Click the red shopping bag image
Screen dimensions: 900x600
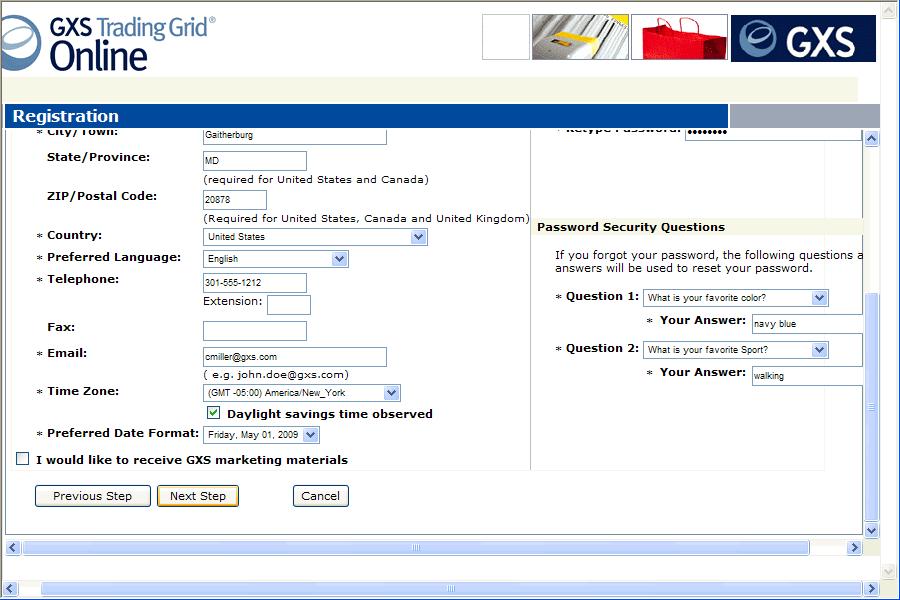coord(680,37)
